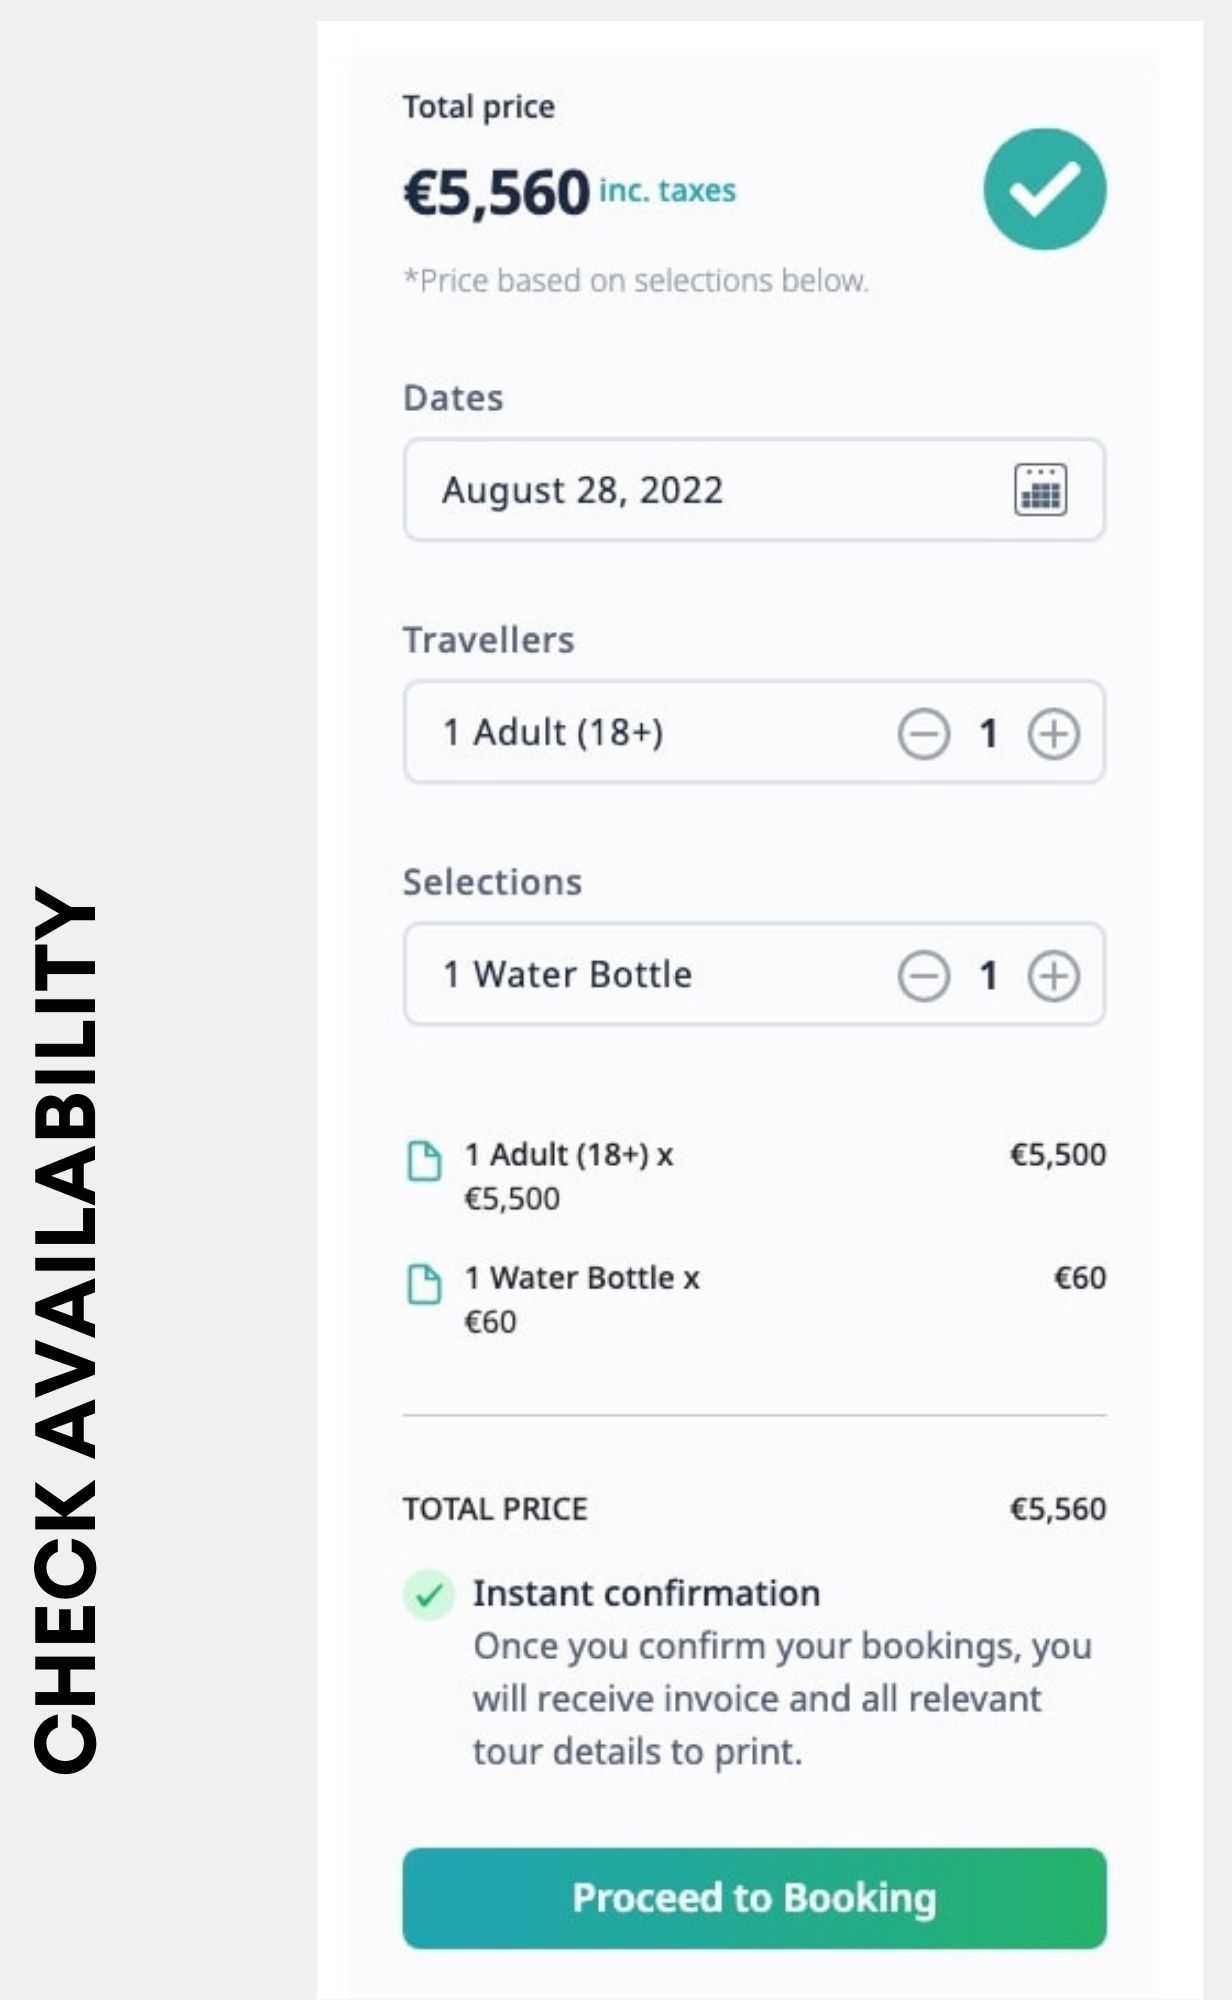Decrease adult traveller count with minus icon
This screenshot has width=1232, height=2000.
click(x=923, y=734)
